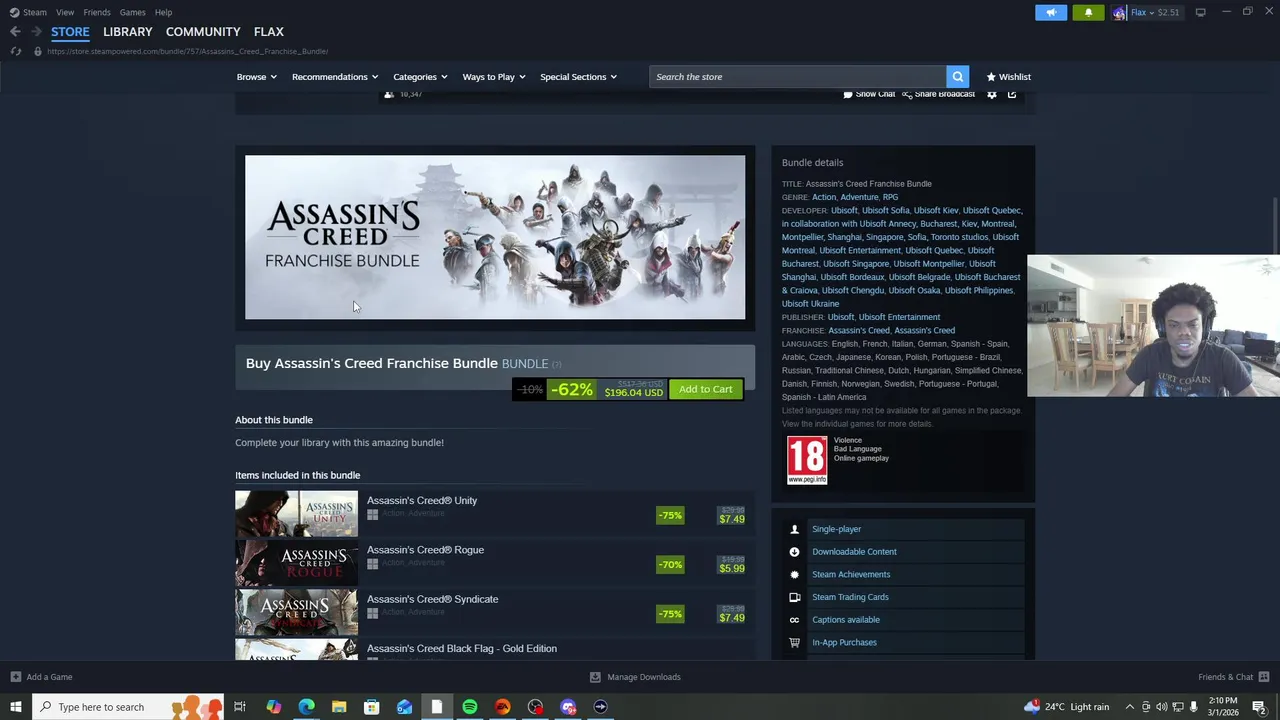Image resolution: width=1280 pixels, height=720 pixels.
Task: Go forward with the forward arrow
Action: click(x=36, y=32)
